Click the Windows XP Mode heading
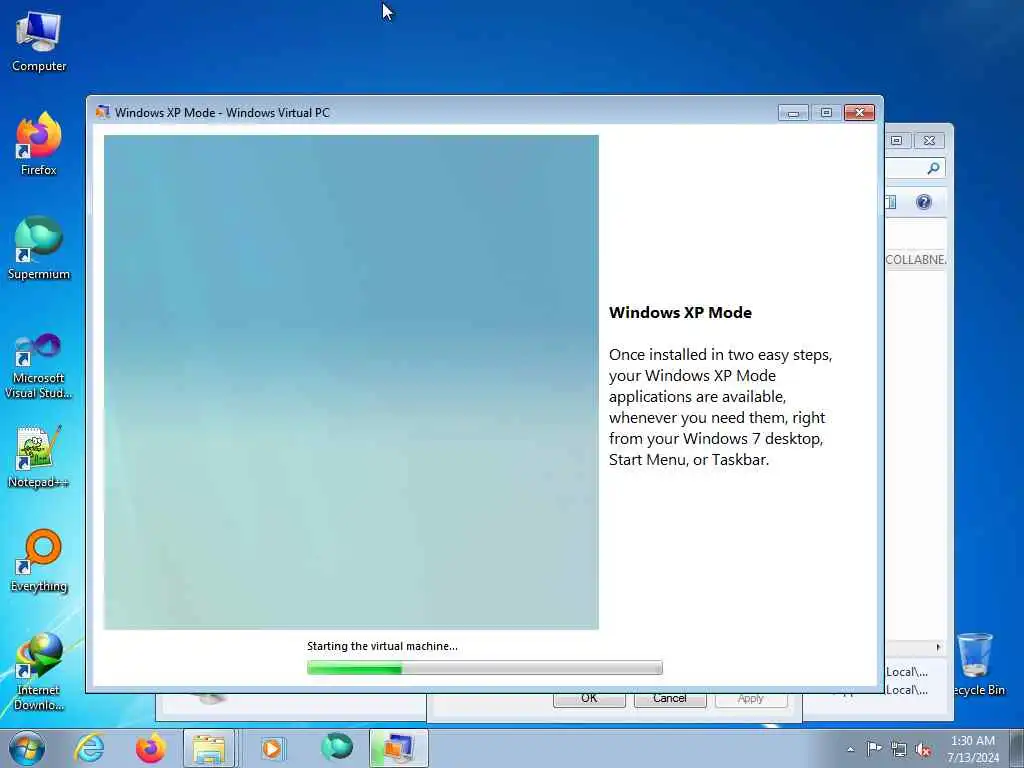1024x768 pixels. tap(680, 312)
